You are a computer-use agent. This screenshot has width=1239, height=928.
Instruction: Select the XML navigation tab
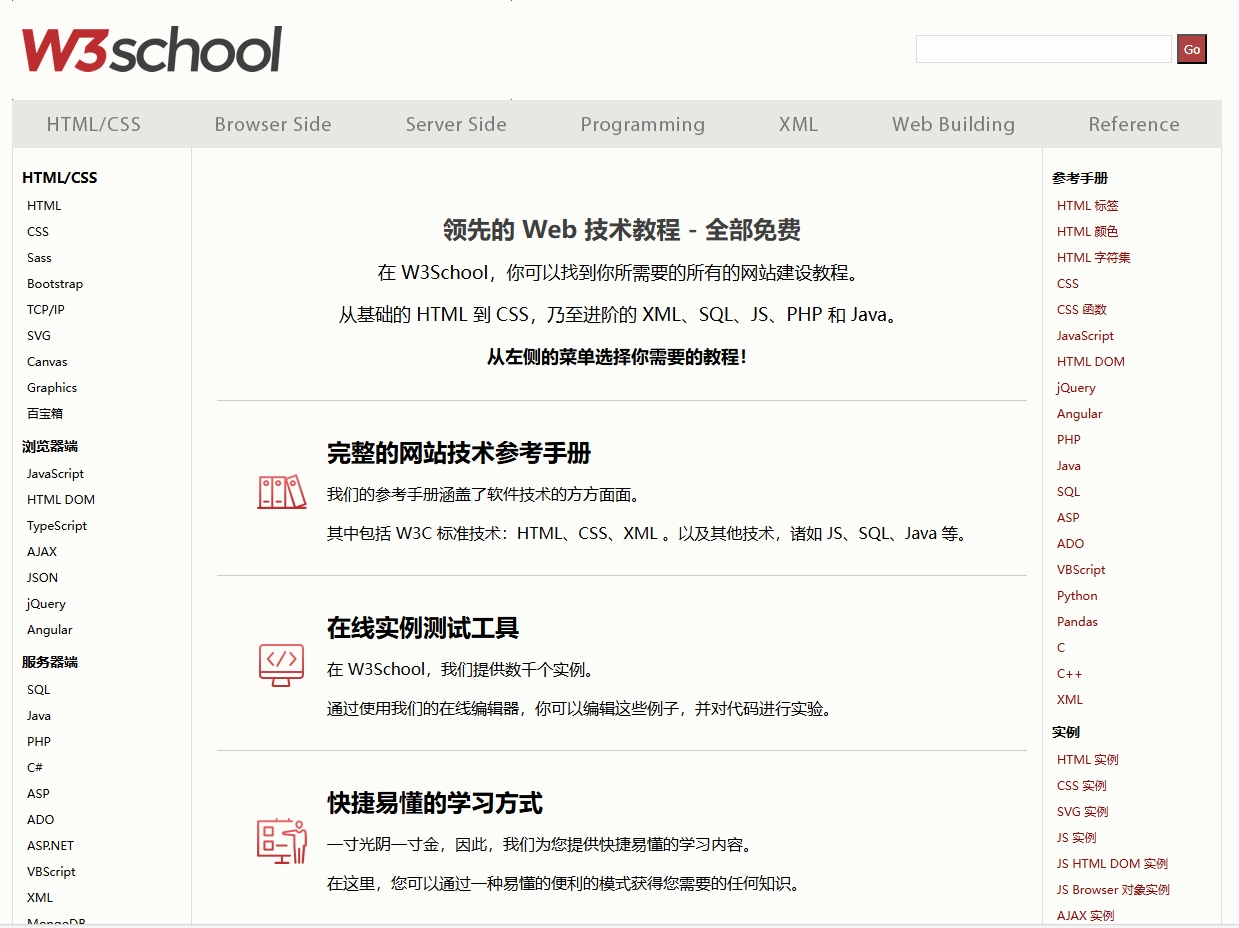797,124
